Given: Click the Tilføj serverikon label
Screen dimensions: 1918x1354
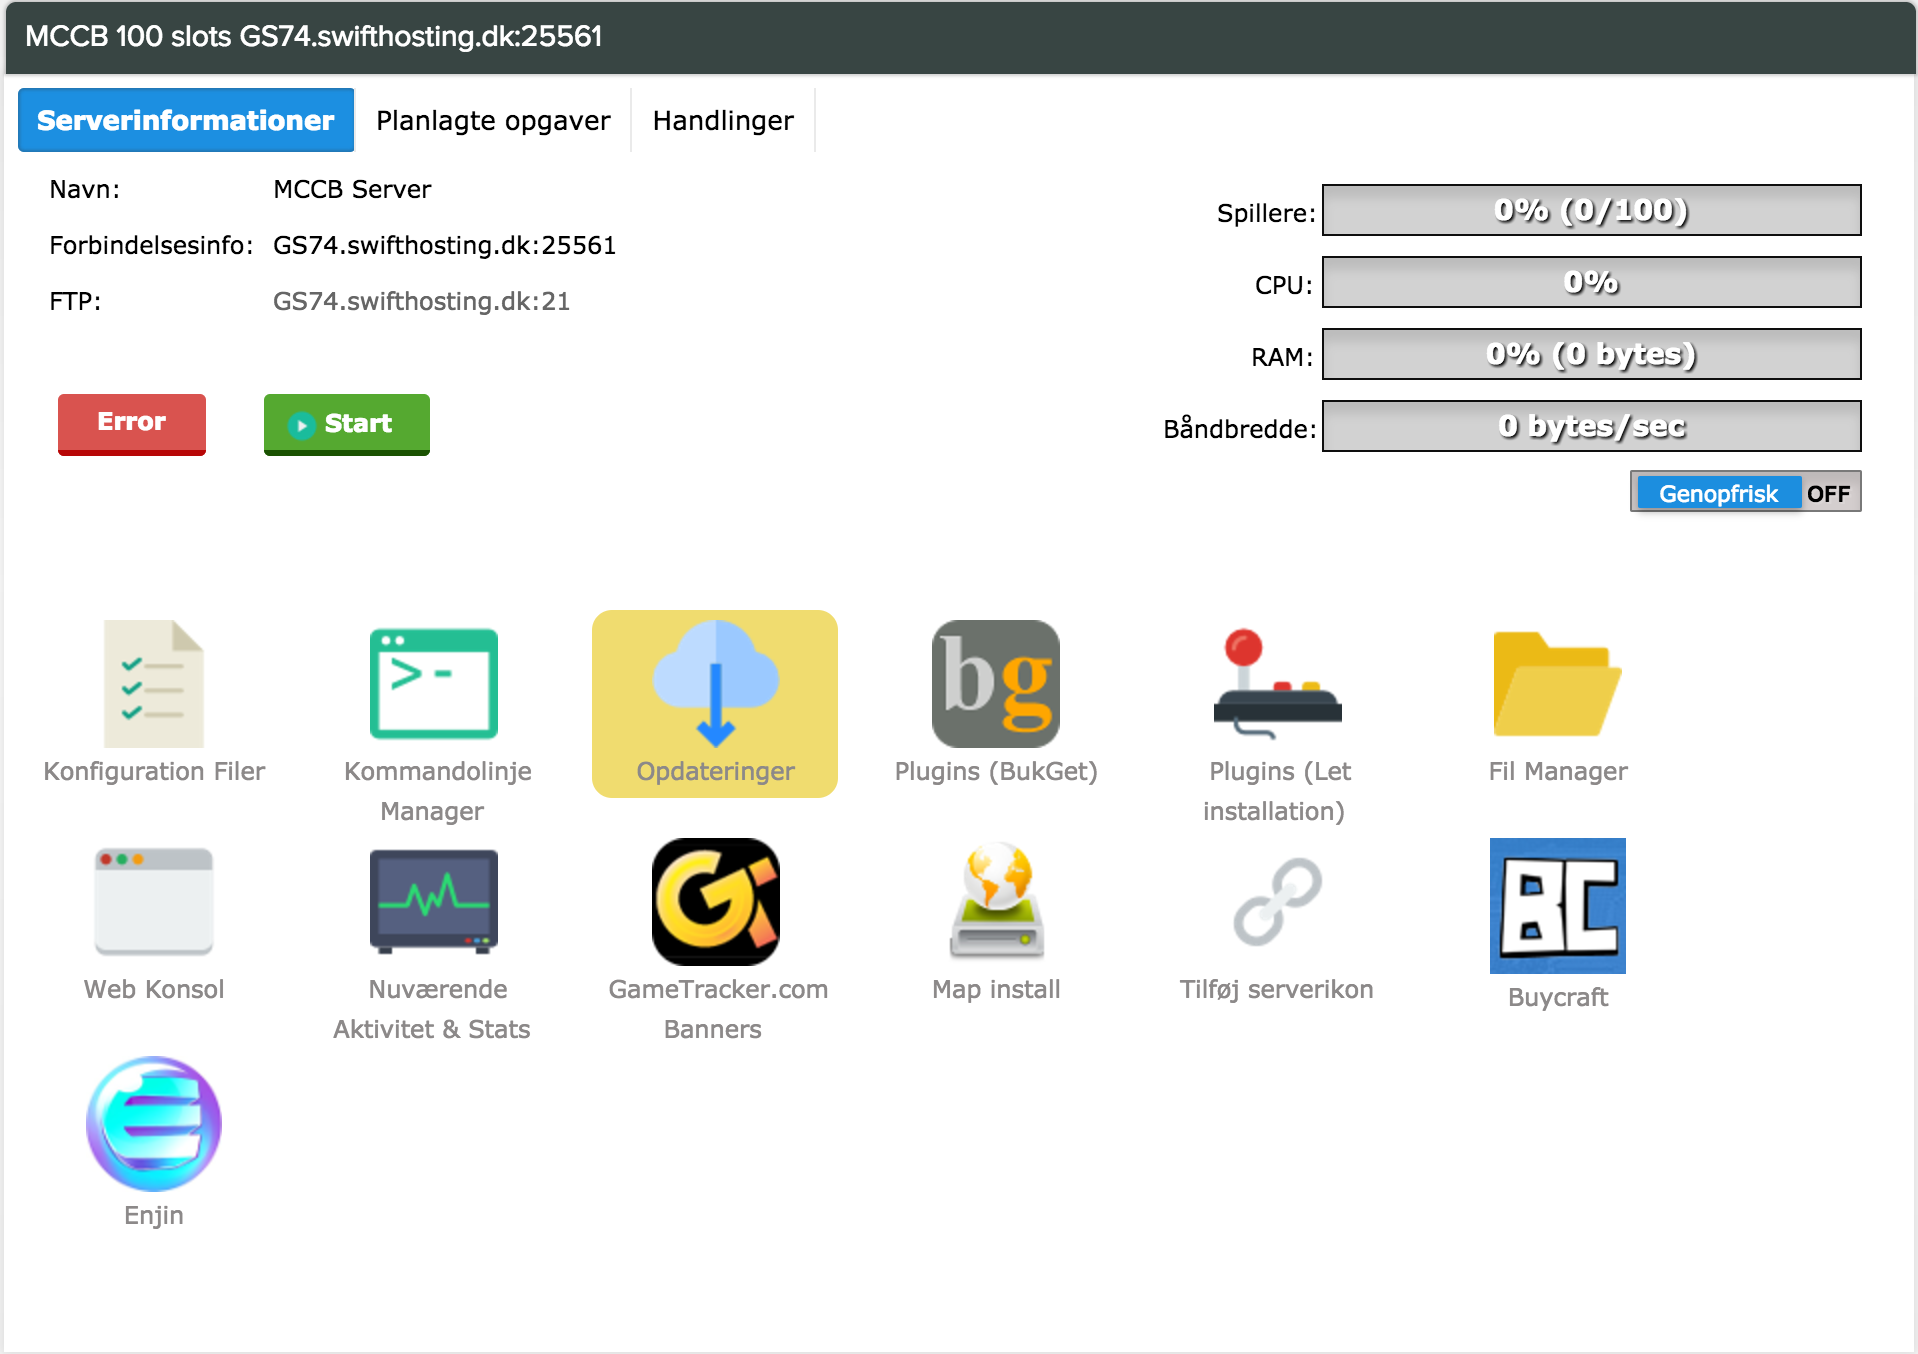Looking at the screenshot, I should coord(1277,989).
